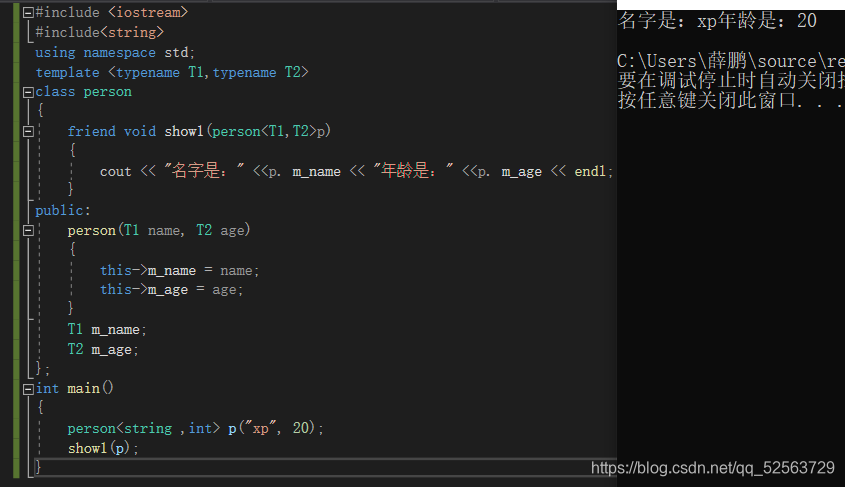845x487 pixels.
Task: Click 'person<string ,int> p("xp", 20);' line
Action: pos(195,428)
